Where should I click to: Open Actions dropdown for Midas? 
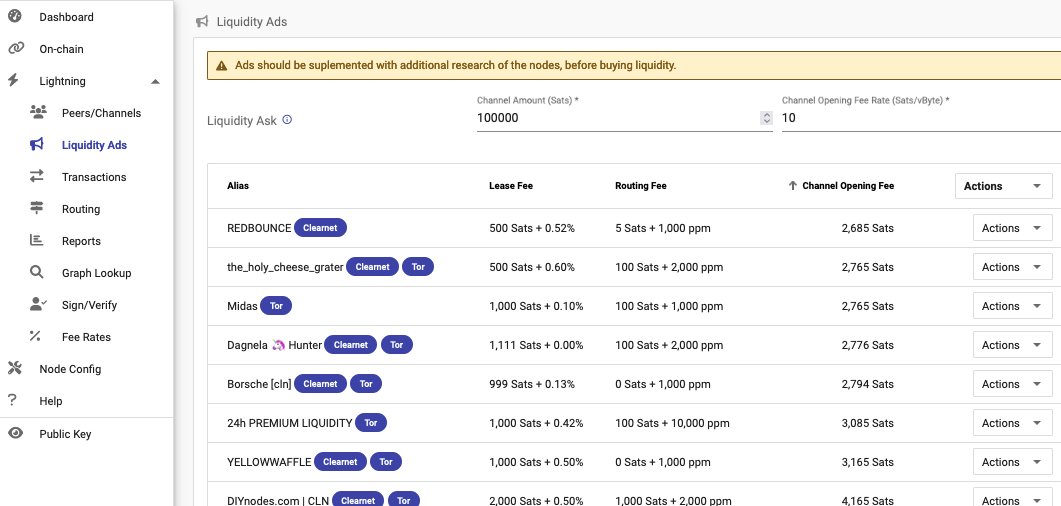click(1012, 306)
